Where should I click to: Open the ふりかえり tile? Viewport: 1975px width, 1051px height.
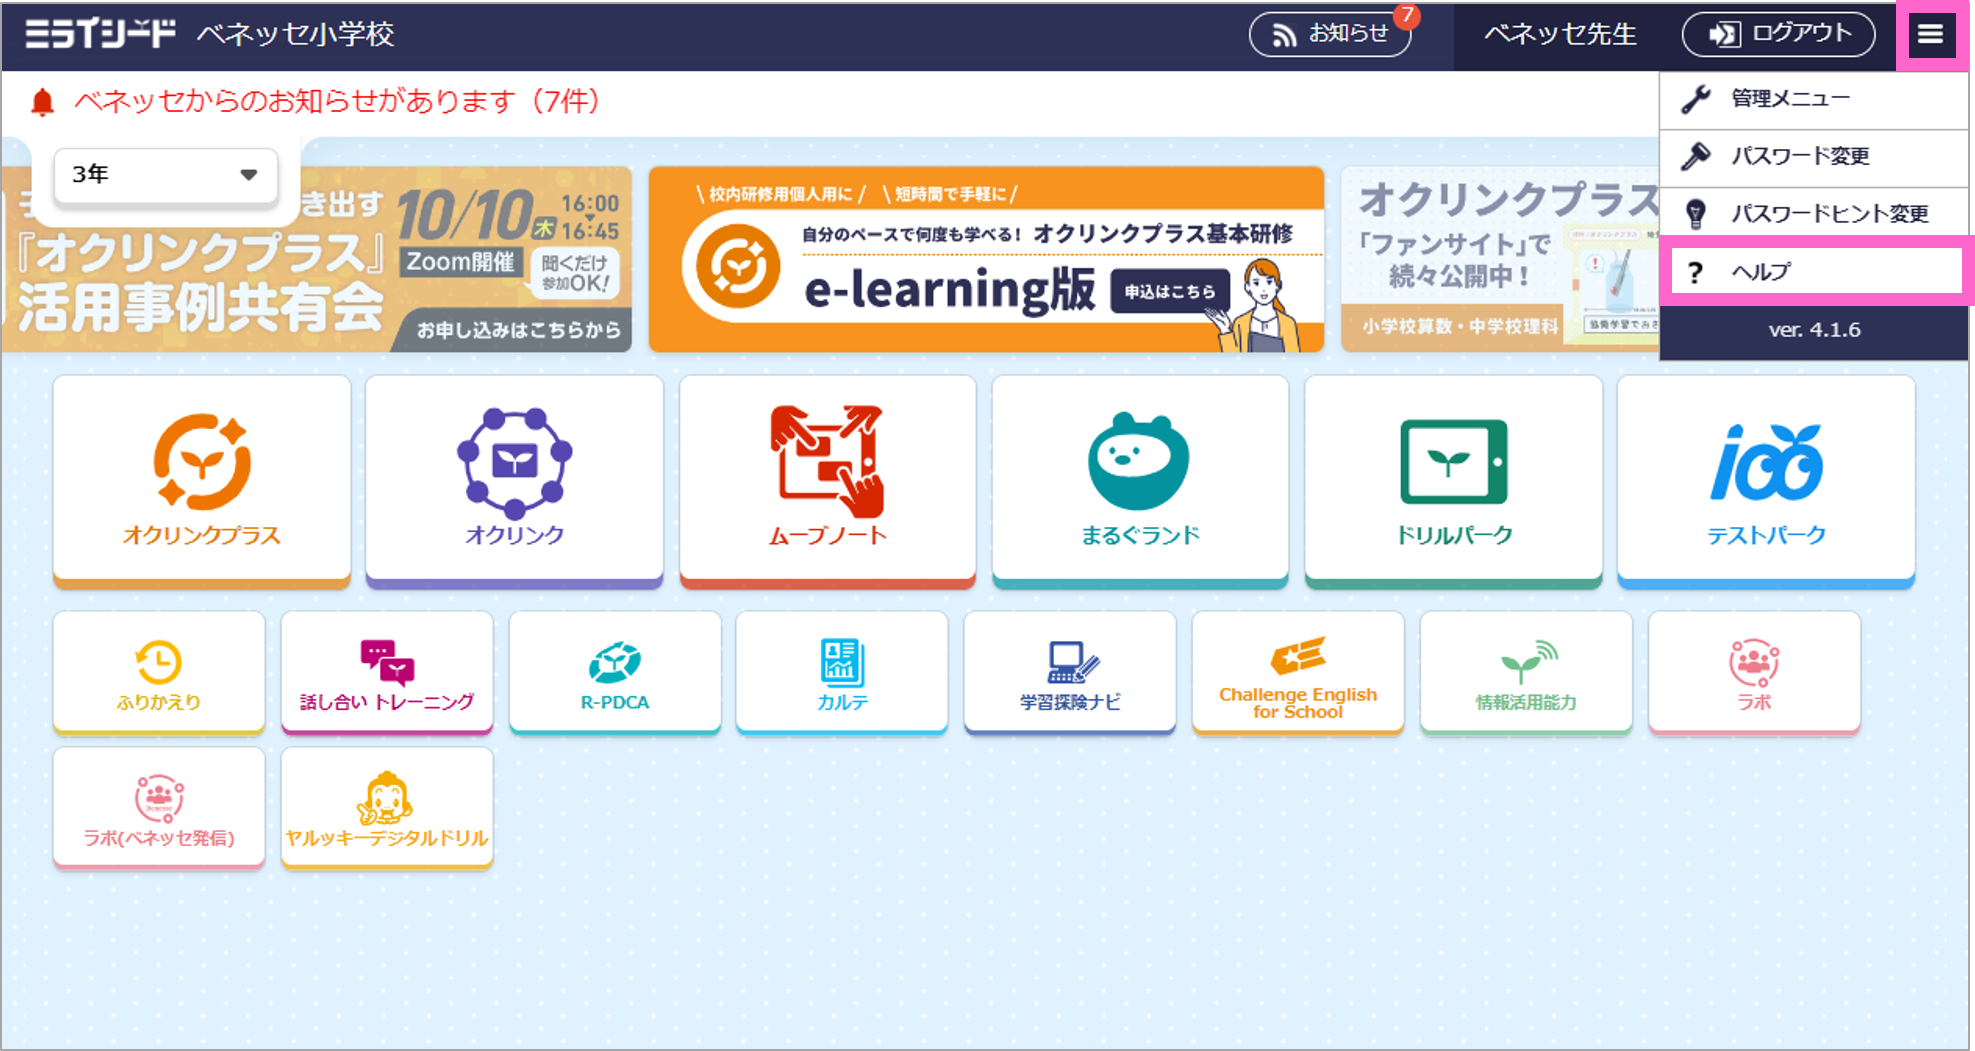pos(159,673)
